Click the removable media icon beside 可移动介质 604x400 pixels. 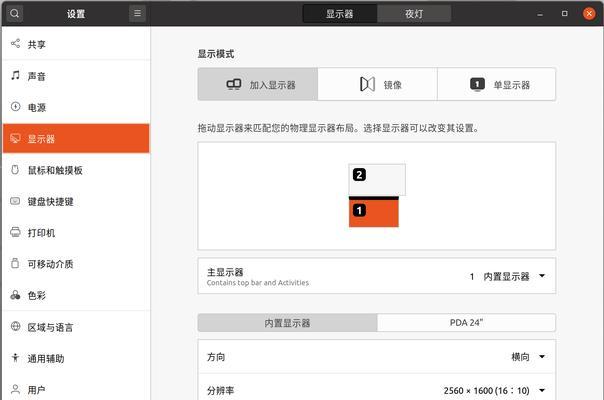coord(15,263)
